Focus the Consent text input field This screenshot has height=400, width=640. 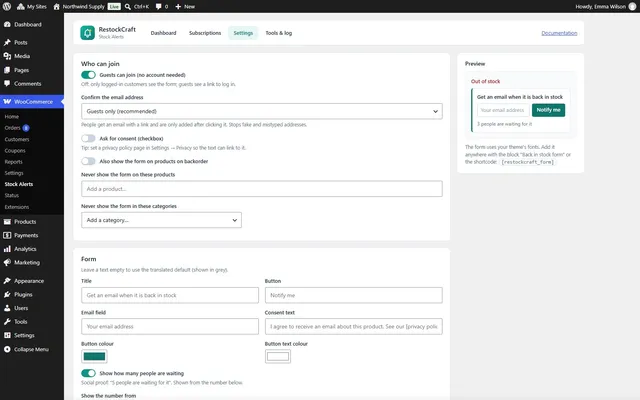[x=353, y=327]
